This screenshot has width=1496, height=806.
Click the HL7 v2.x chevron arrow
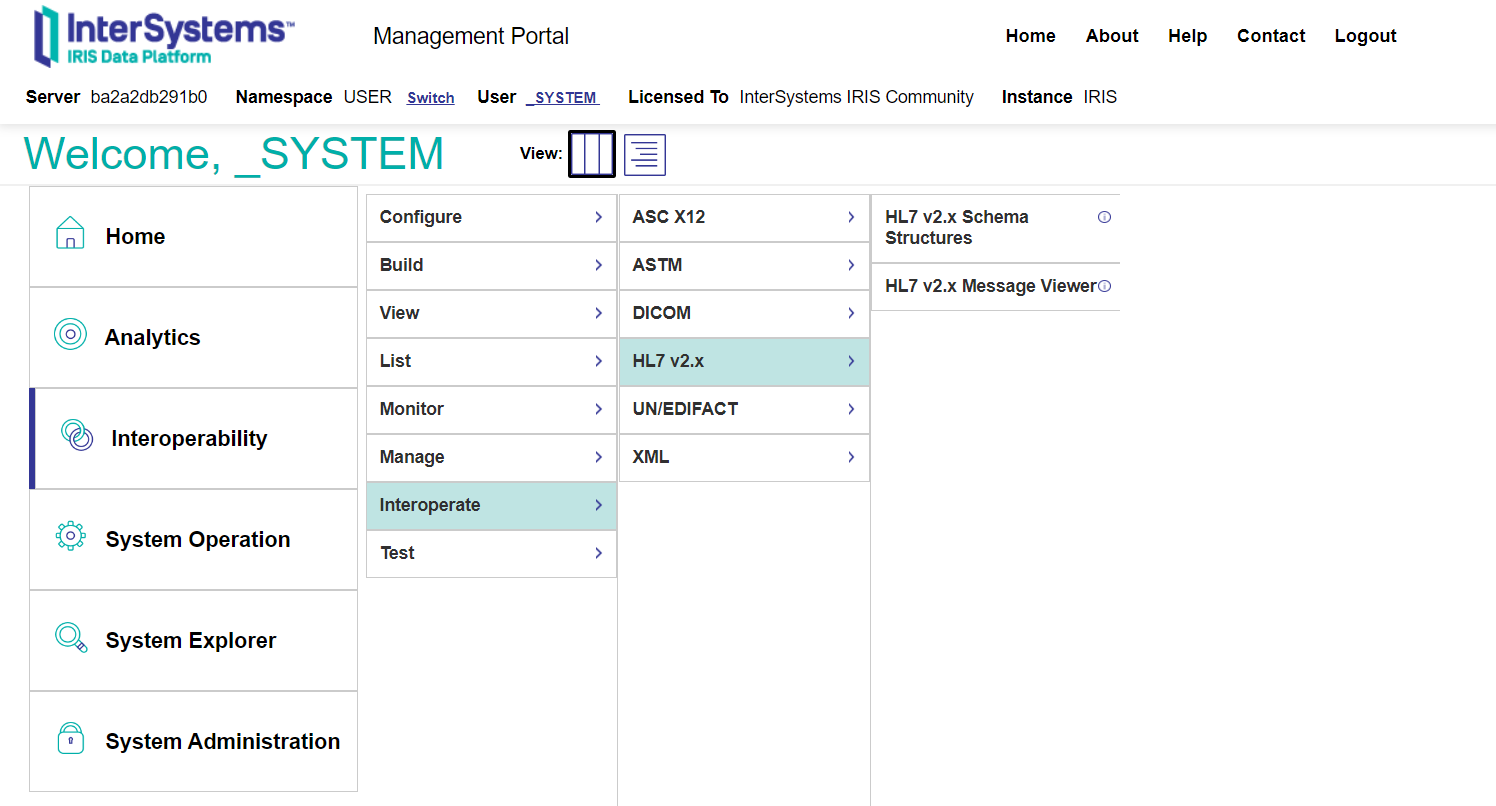click(851, 361)
